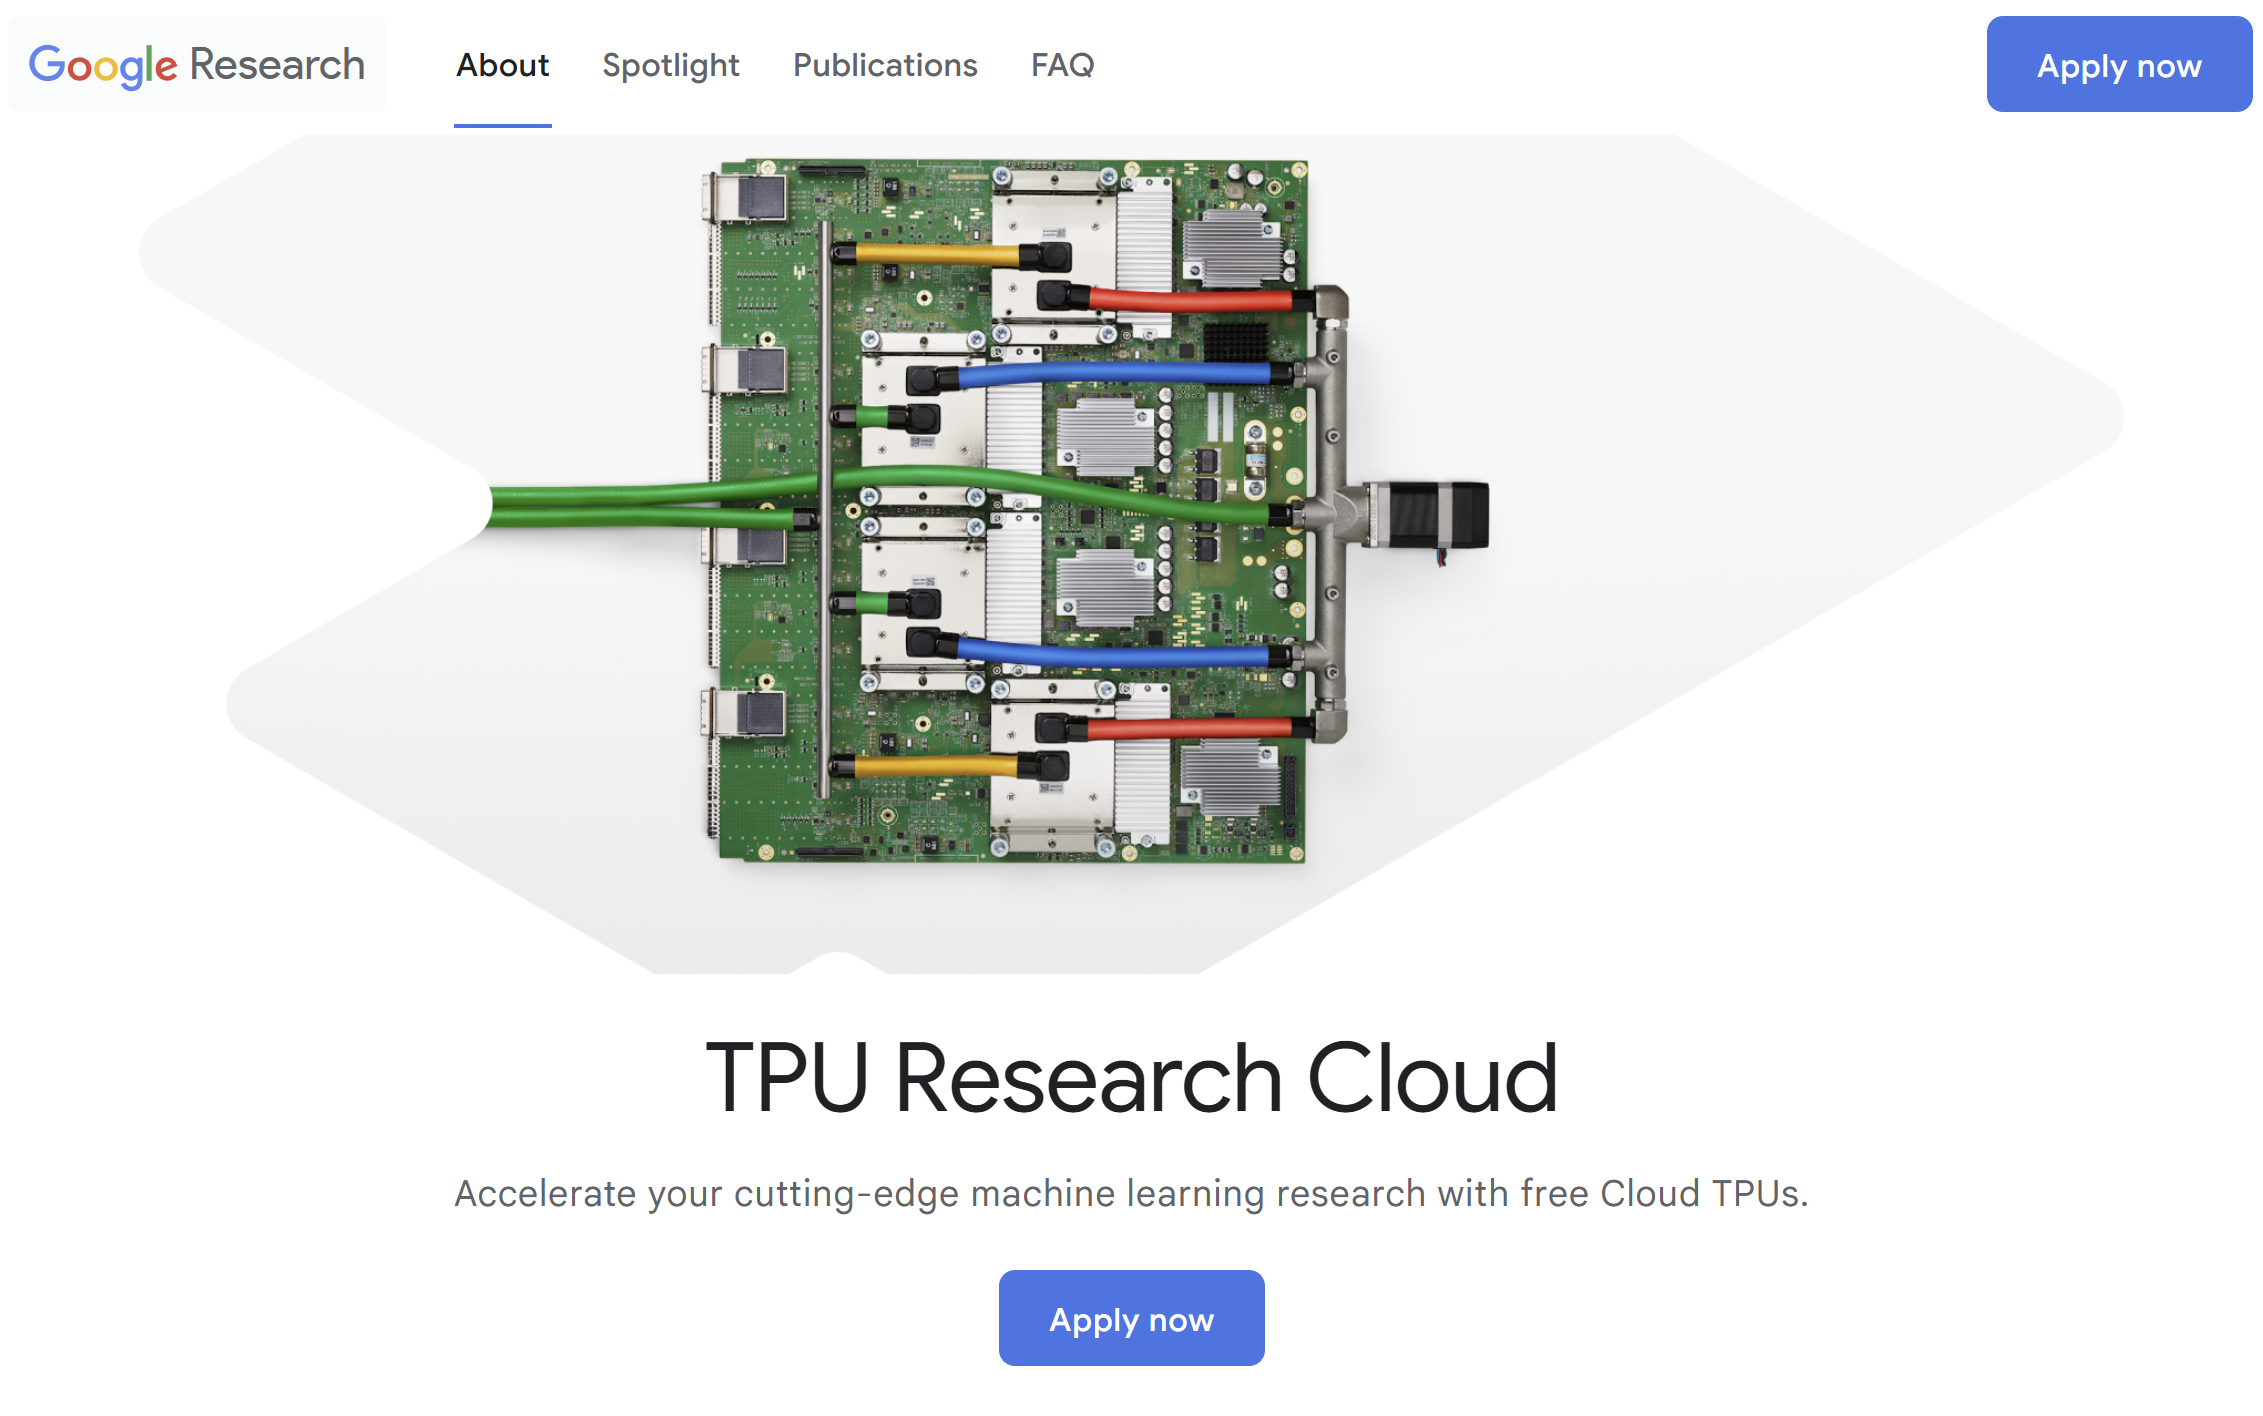
Task: Click the TPU Research Cloud heading
Action: pyautogui.click(x=1131, y=1078)
